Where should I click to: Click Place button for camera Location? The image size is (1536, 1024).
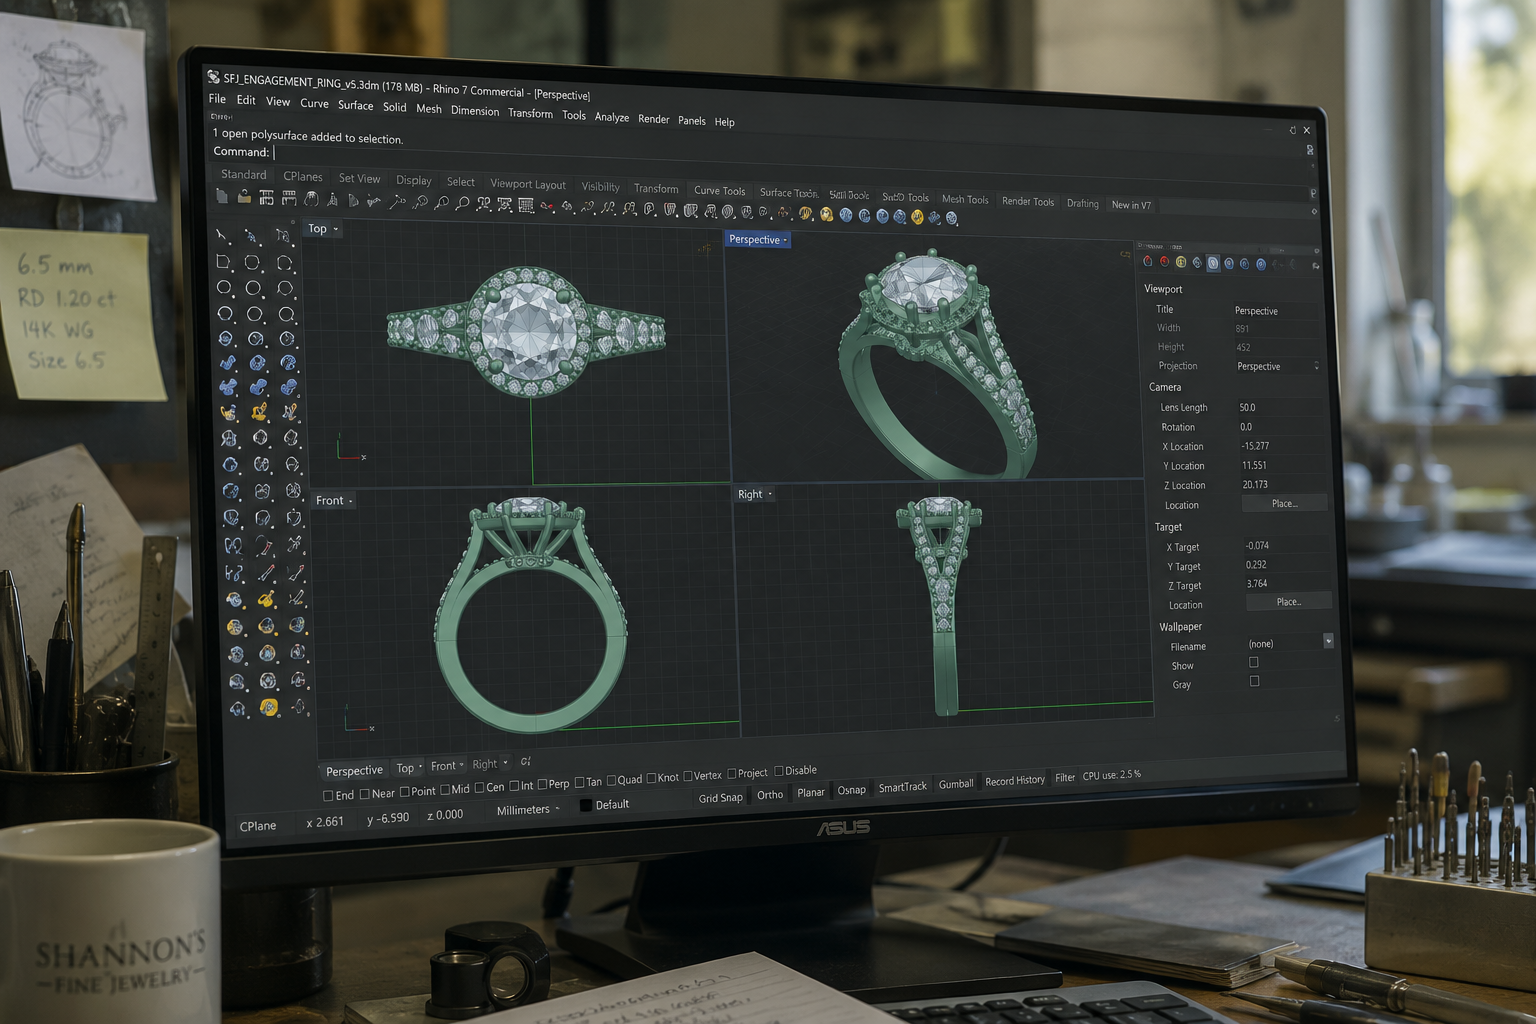(x=1285, y=503)
